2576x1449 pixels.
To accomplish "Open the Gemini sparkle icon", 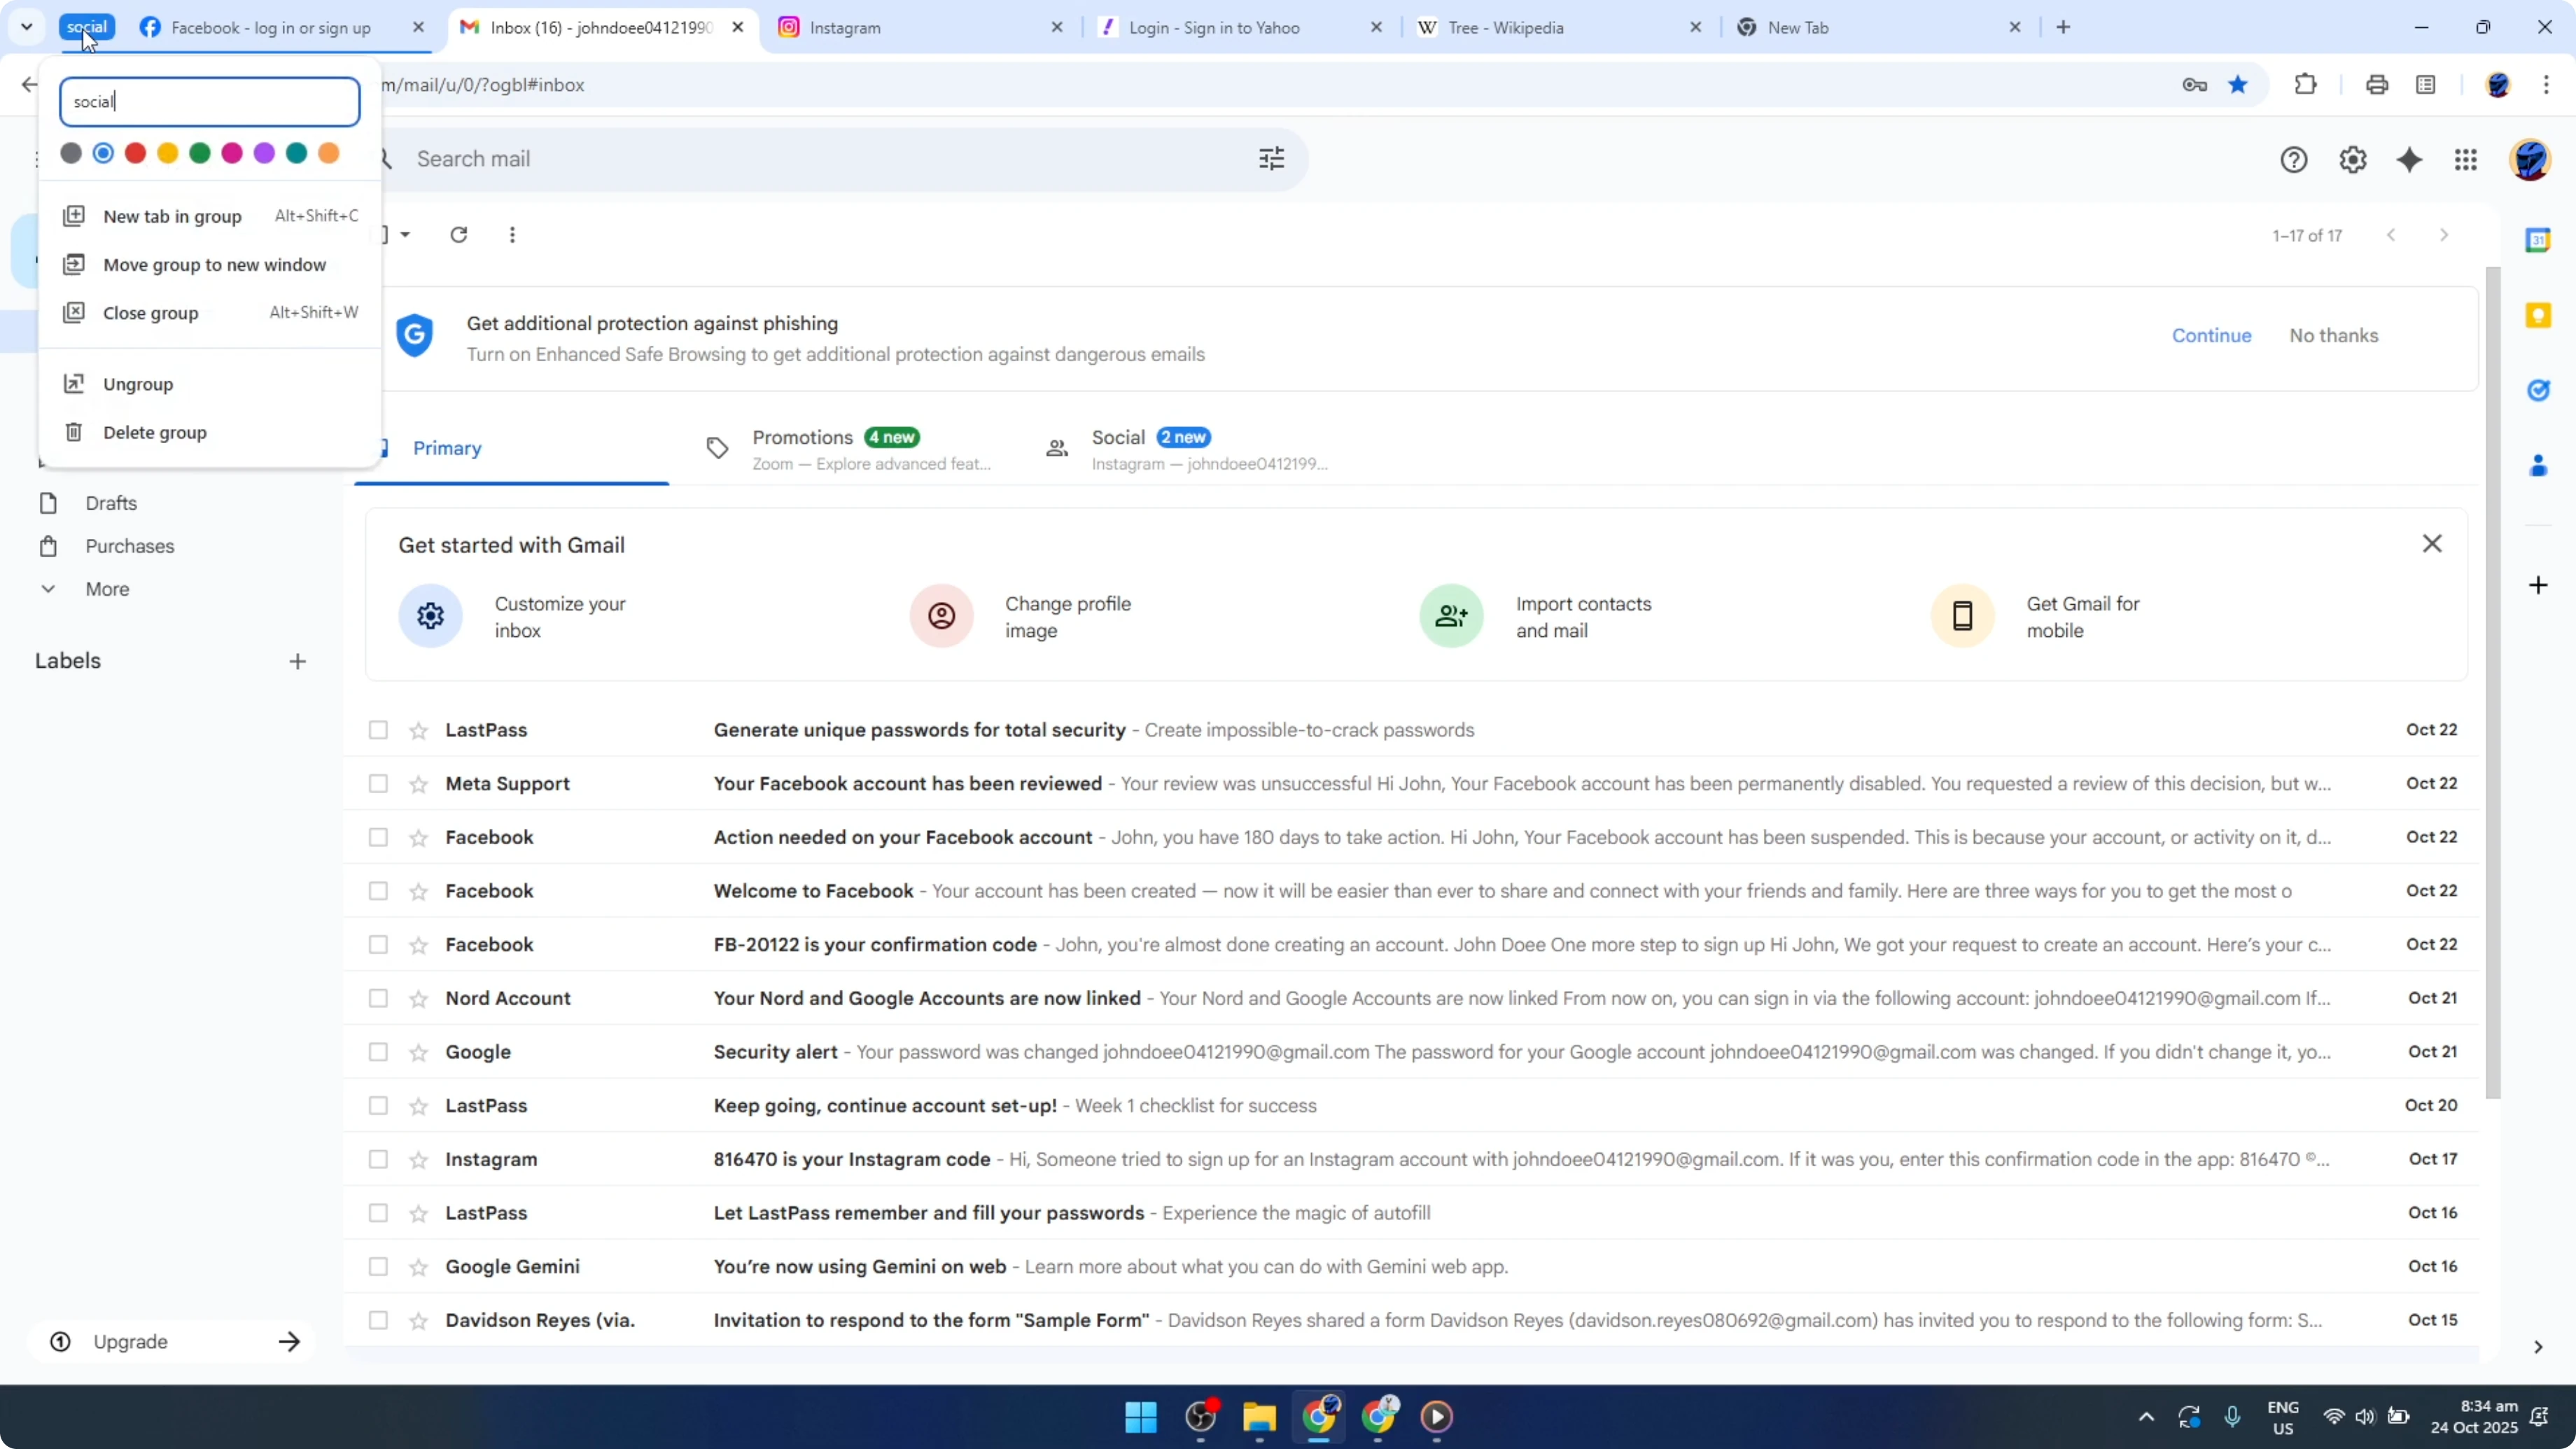I will coord(2410,160).
